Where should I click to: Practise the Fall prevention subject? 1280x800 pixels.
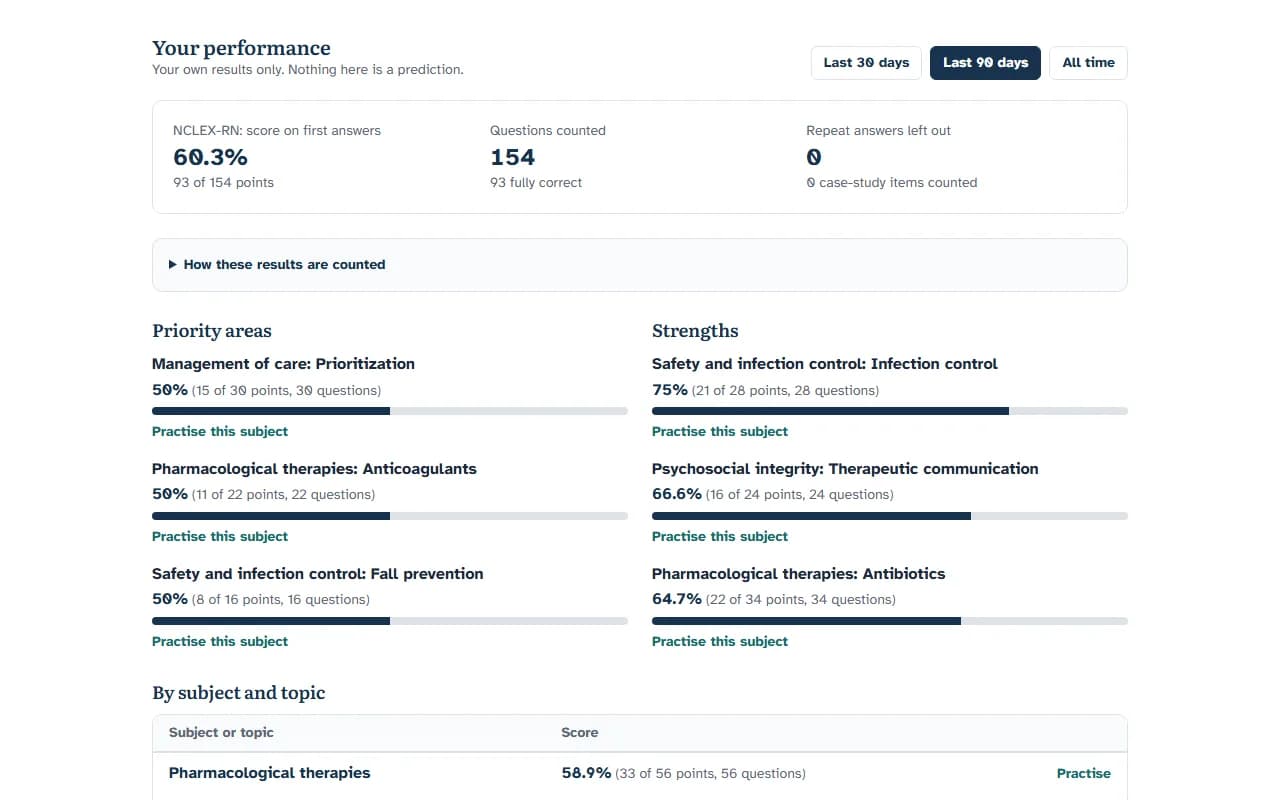[220, 642]
